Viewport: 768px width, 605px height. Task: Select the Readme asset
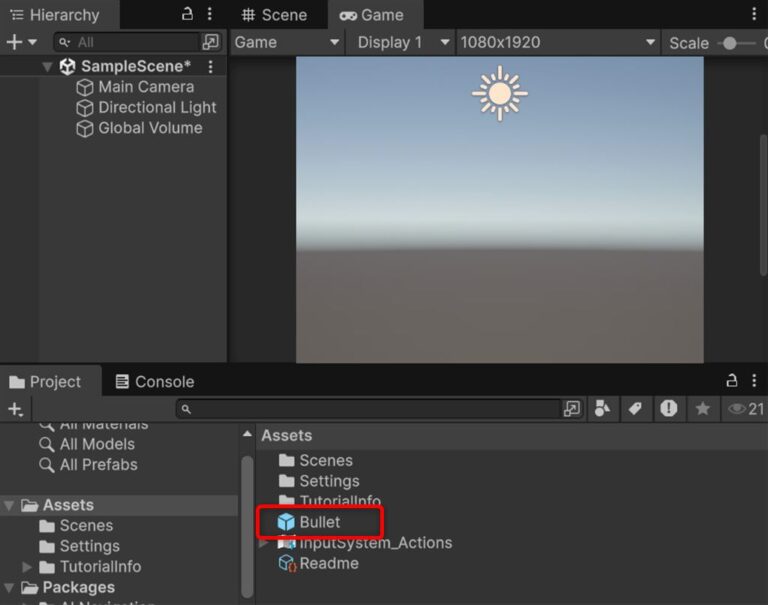(329, 563)
